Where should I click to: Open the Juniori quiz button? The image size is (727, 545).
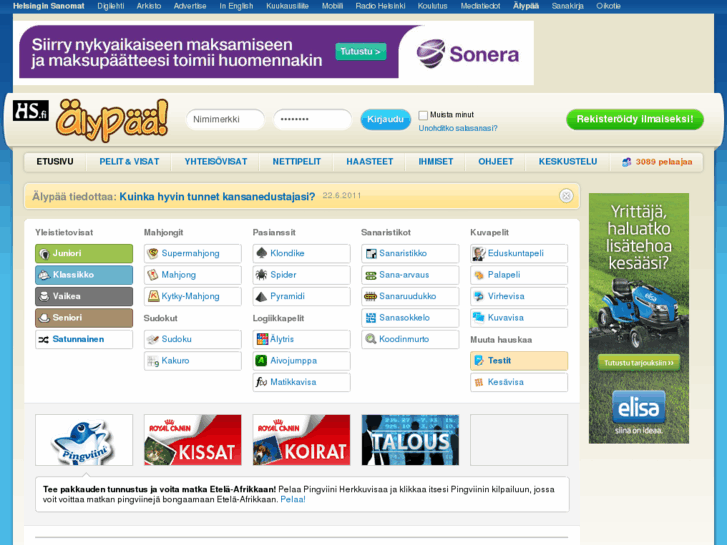[84, 253]
